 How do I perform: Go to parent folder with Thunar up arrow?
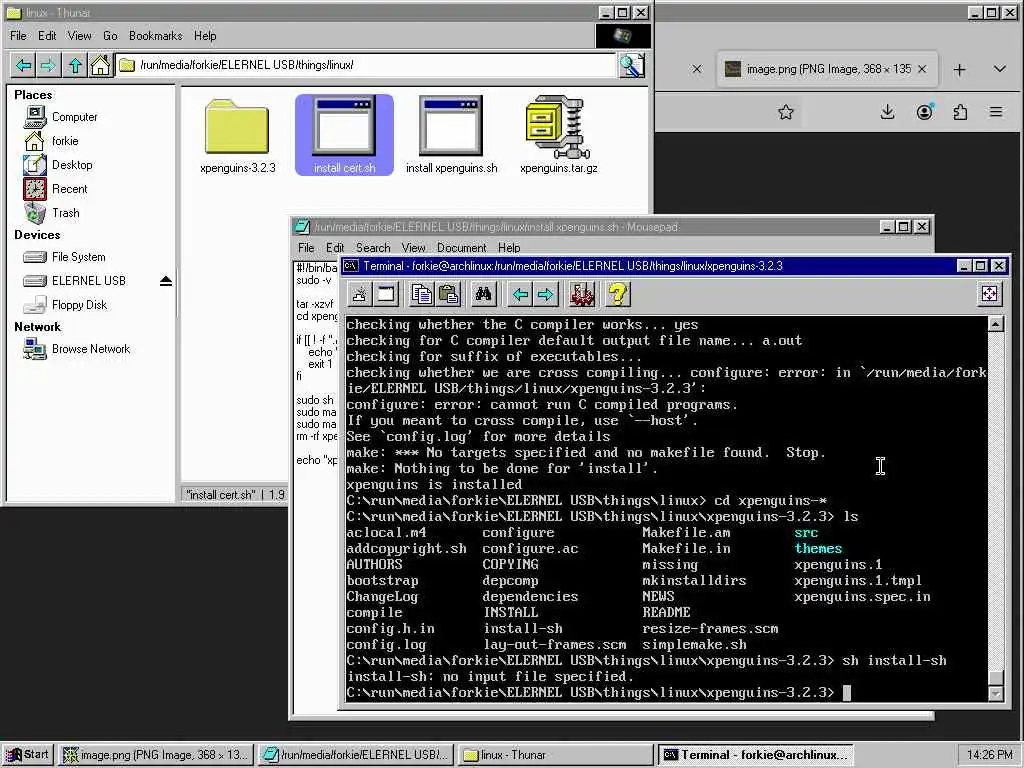click(x=75, y=65)
